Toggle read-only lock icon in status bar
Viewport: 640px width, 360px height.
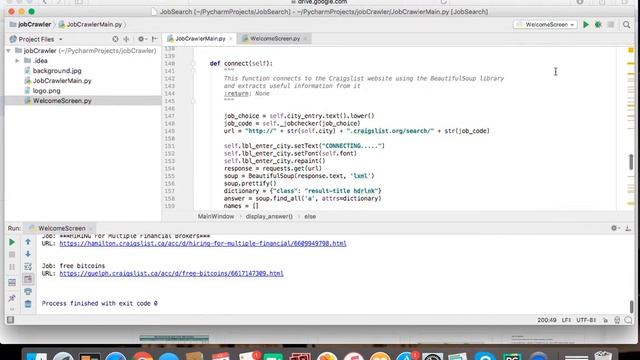[605, 320]
